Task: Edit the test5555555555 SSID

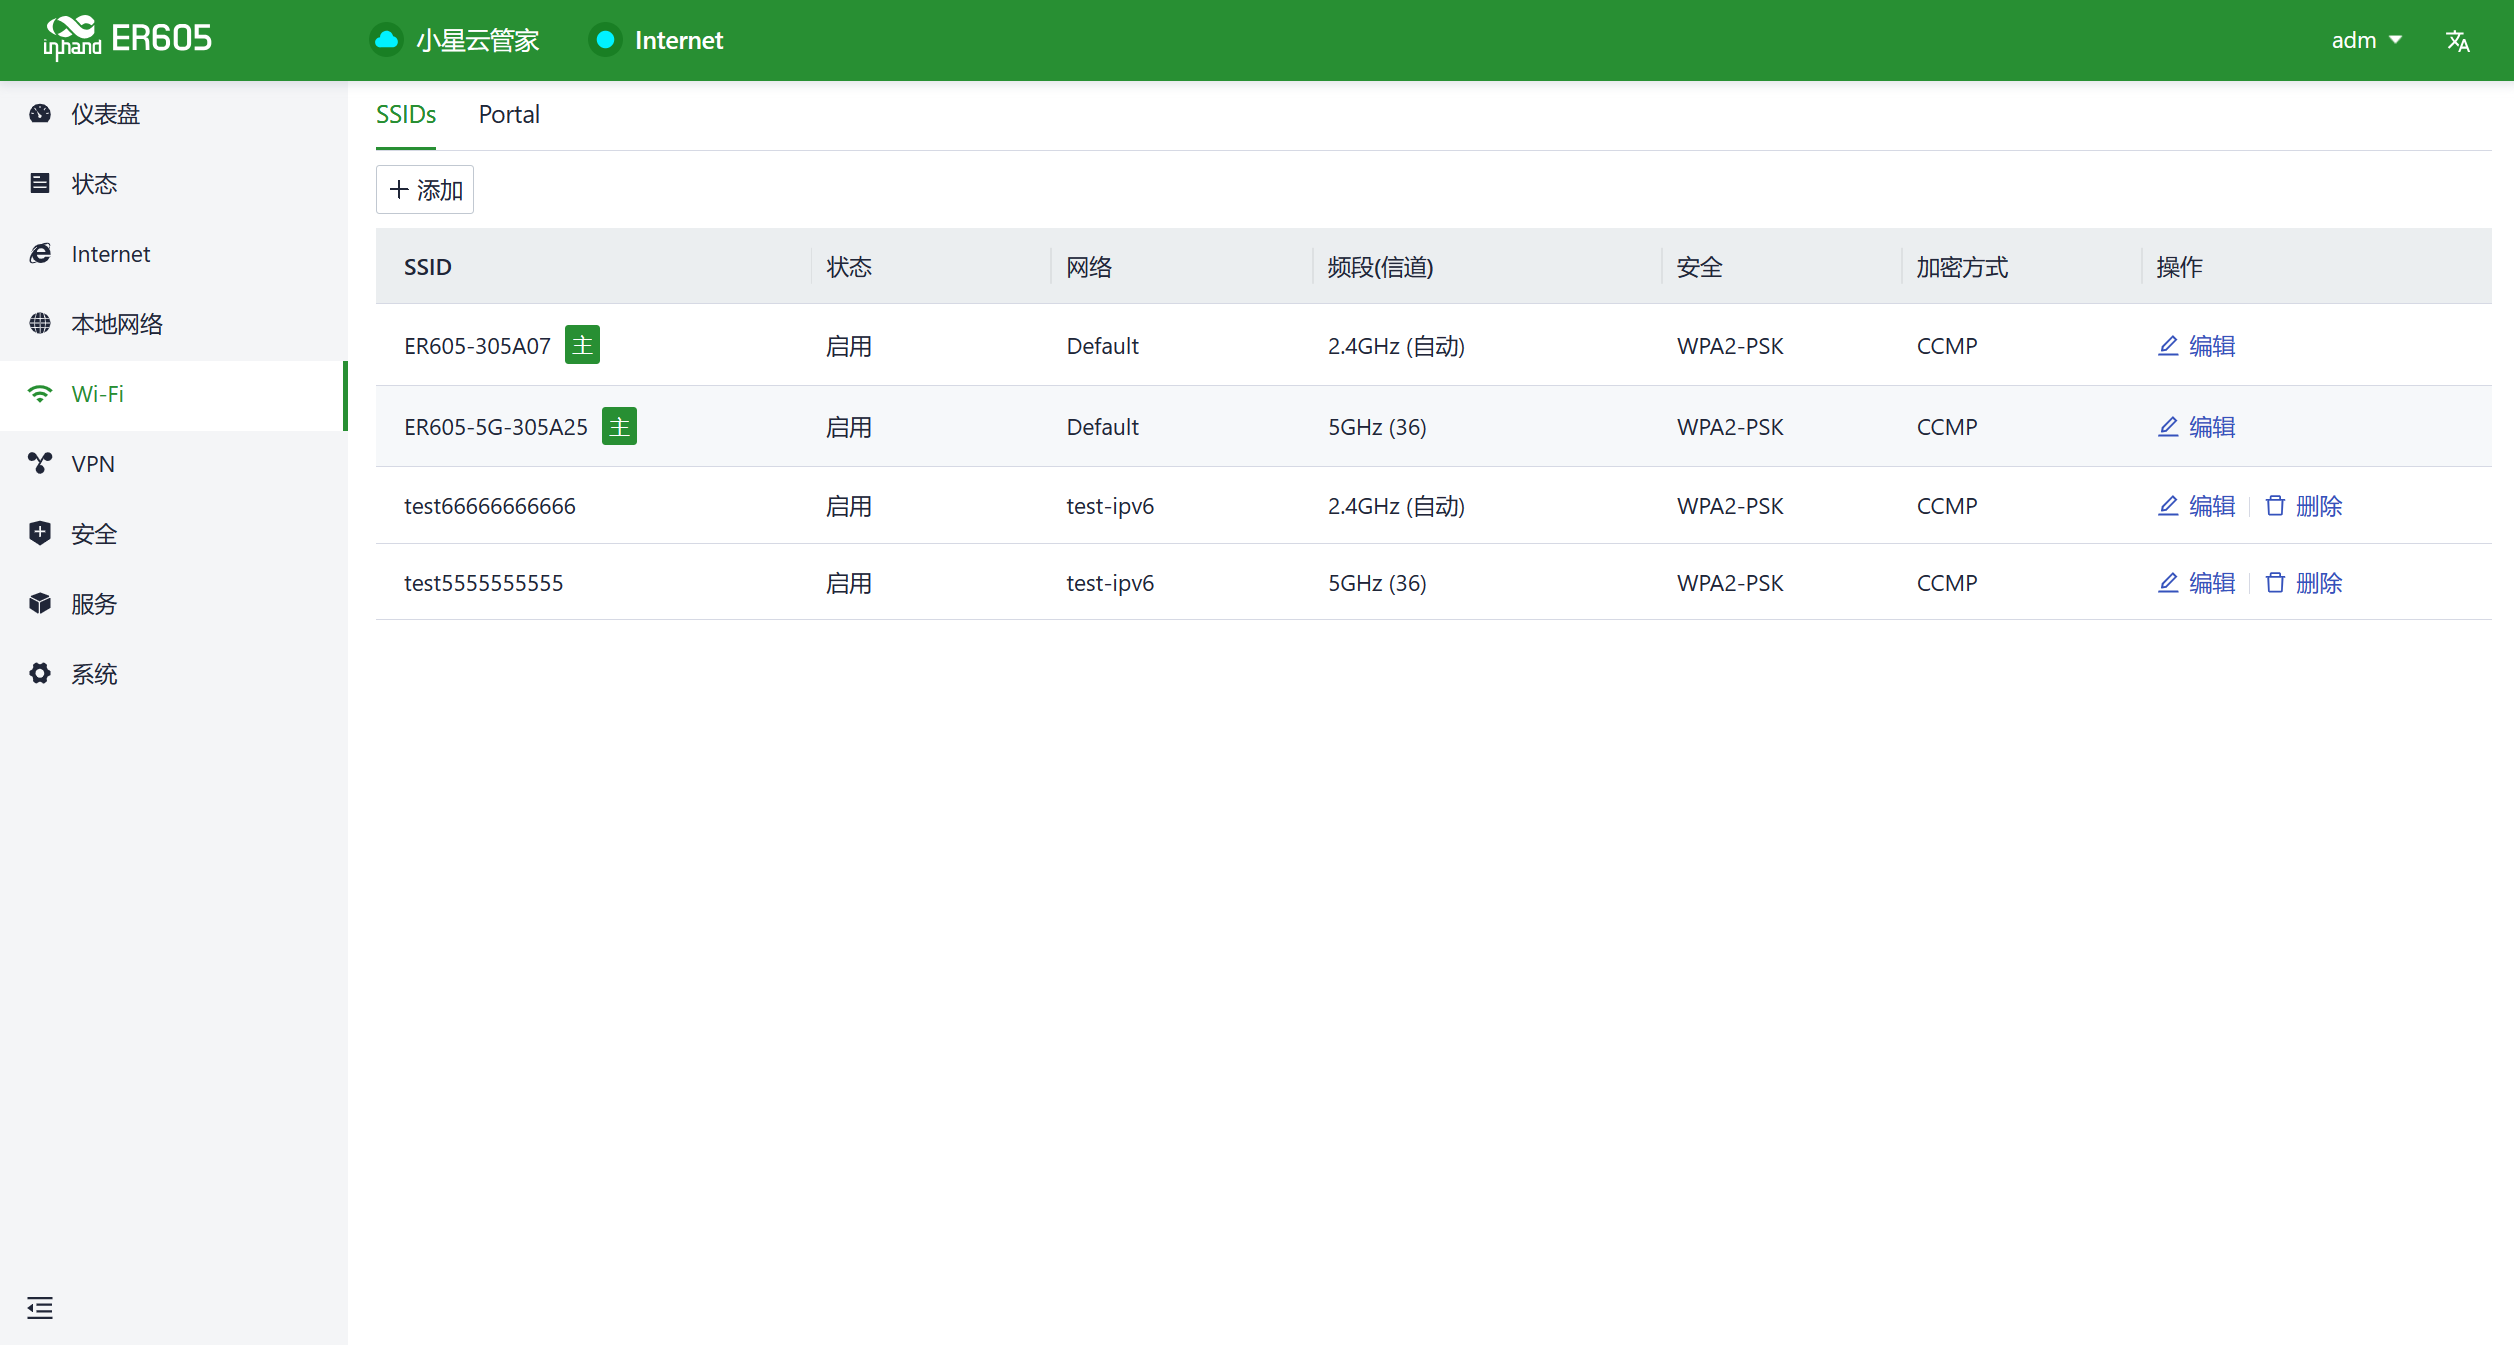Action: click(x=2196, y=583)
